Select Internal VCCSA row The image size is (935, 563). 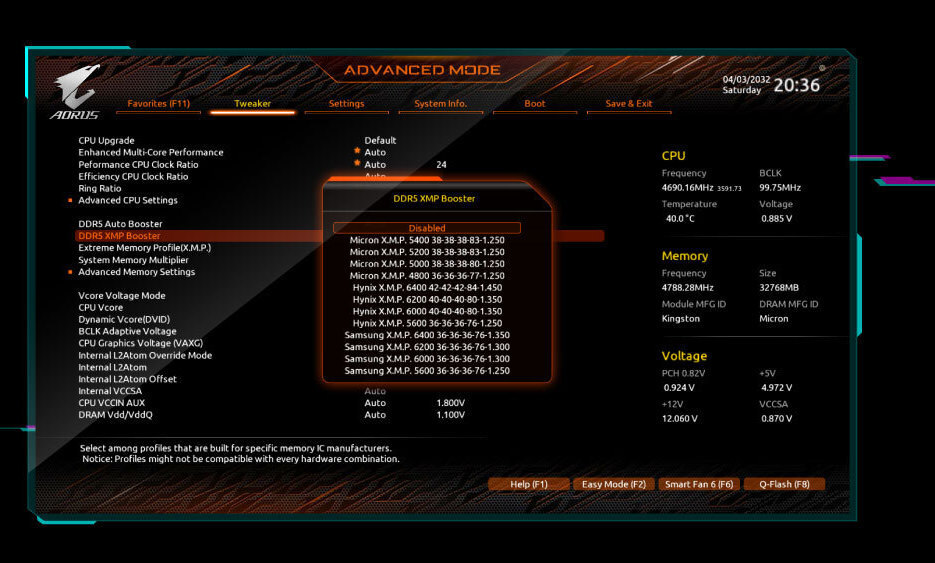pos(110,391)
